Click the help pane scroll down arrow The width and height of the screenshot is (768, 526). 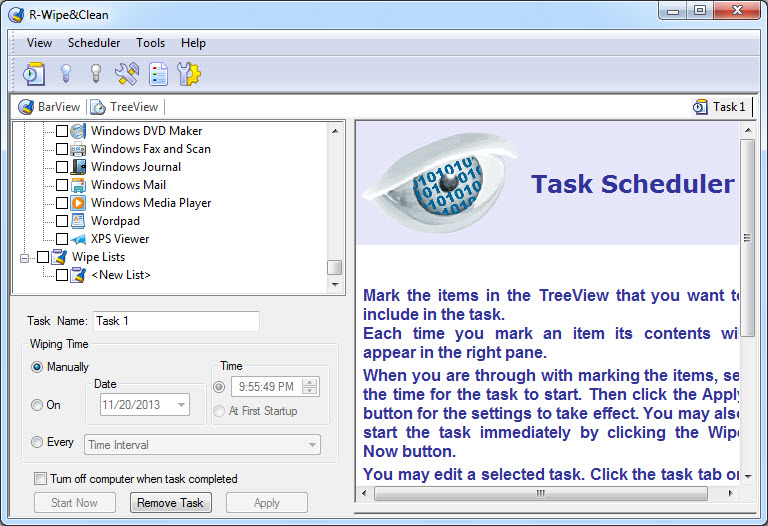[748, 476]
